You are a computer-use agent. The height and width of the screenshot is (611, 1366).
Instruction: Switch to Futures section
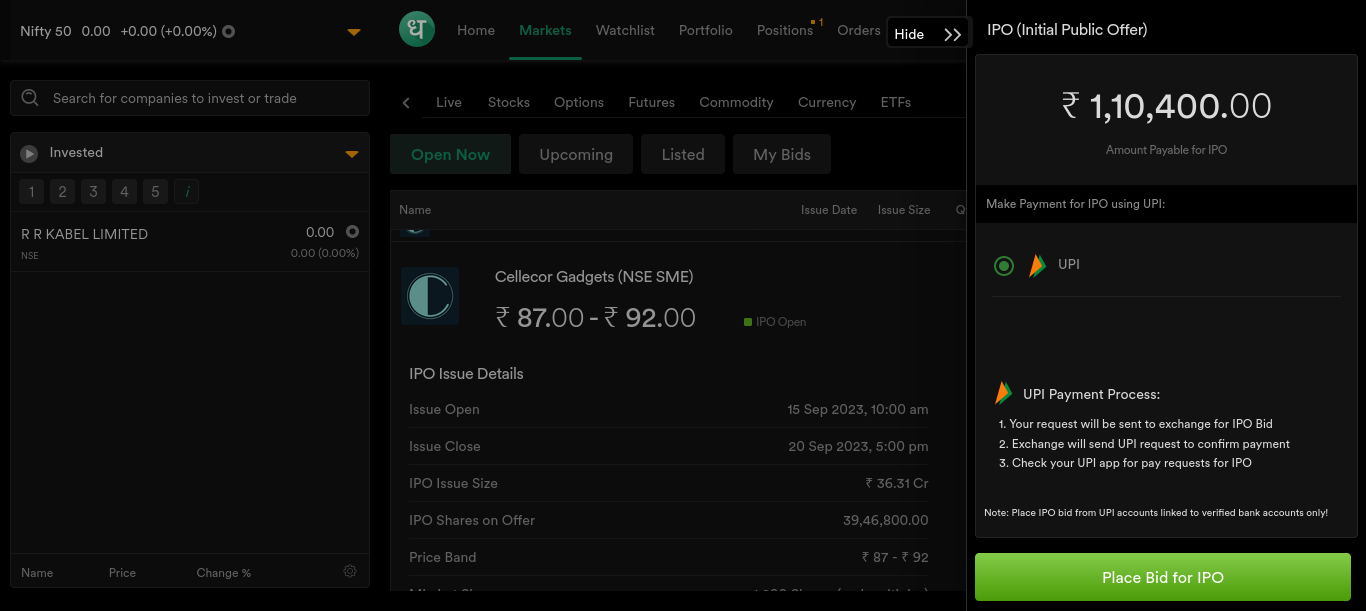pyautogui.click(x=652, y=102)
